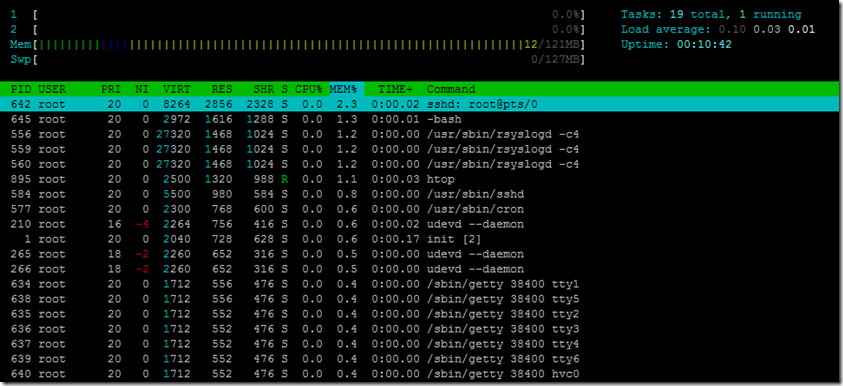
Task: Select the getty hvc0 process row
Action: pos(419,374)
